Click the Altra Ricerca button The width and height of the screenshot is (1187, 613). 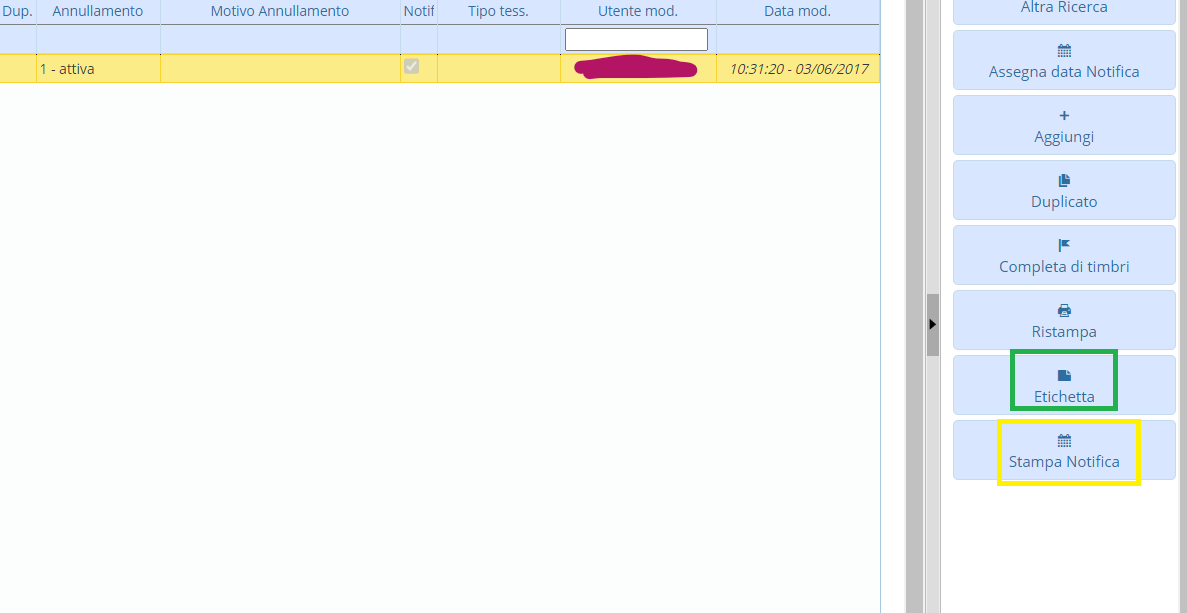coord(1064,8)
